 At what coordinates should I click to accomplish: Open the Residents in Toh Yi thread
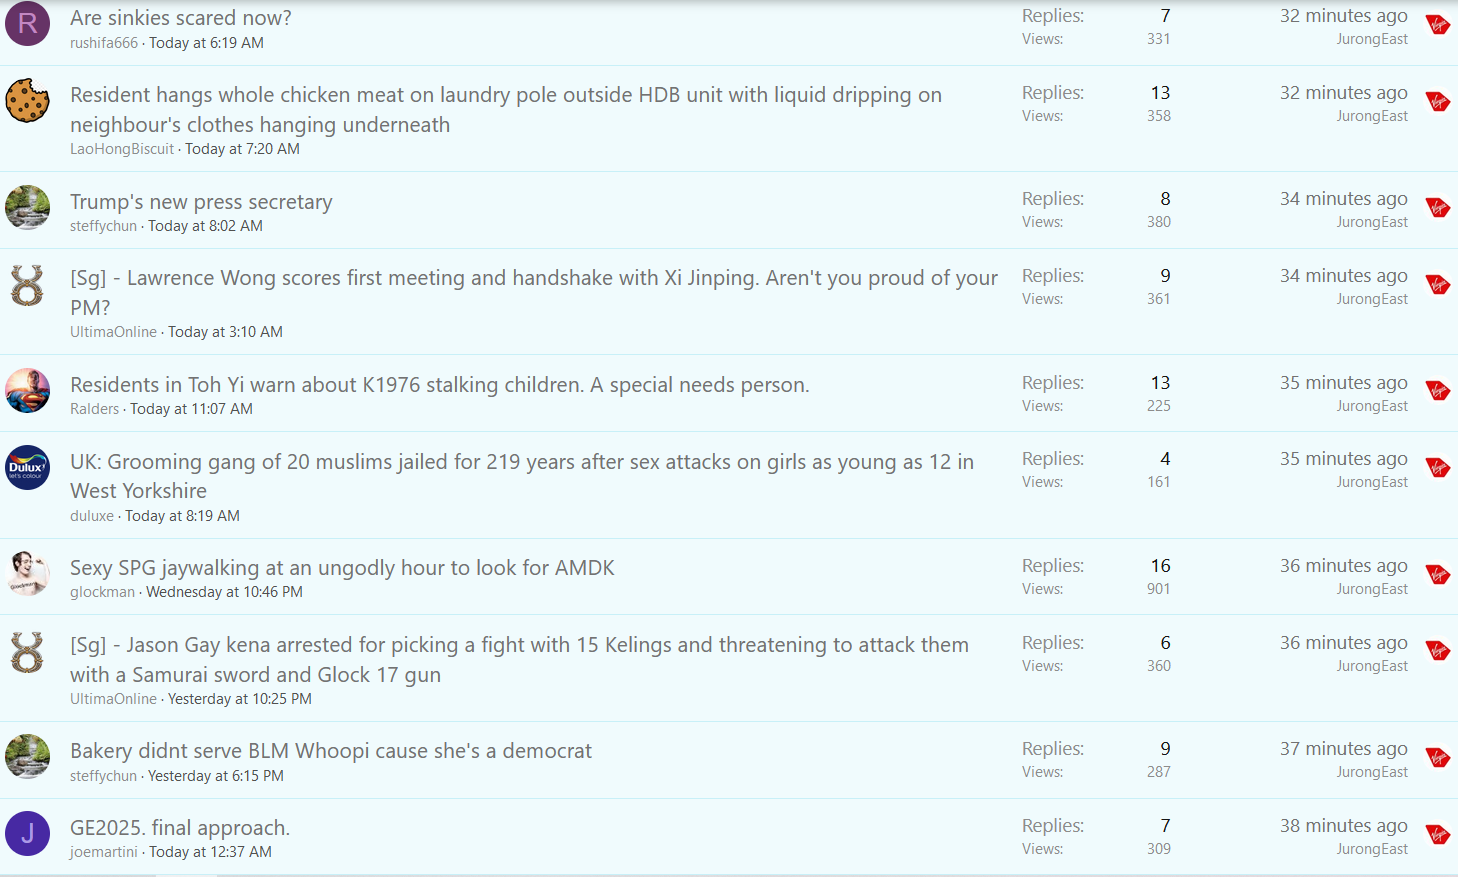click(440, 385)
